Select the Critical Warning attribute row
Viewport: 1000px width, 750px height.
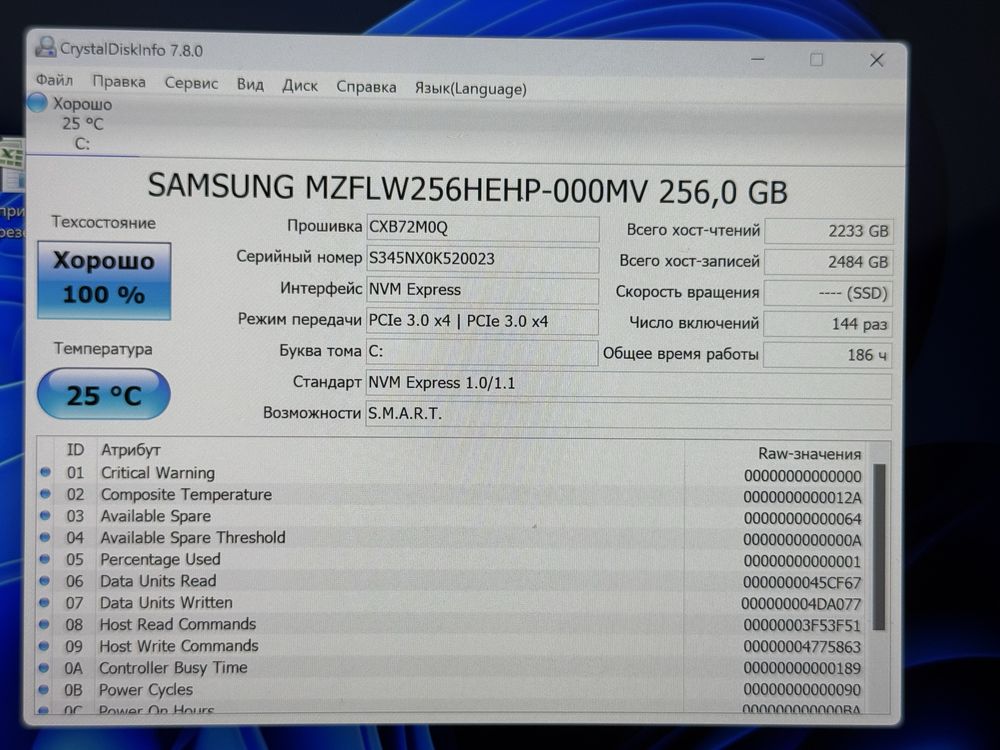pos(451,474)
